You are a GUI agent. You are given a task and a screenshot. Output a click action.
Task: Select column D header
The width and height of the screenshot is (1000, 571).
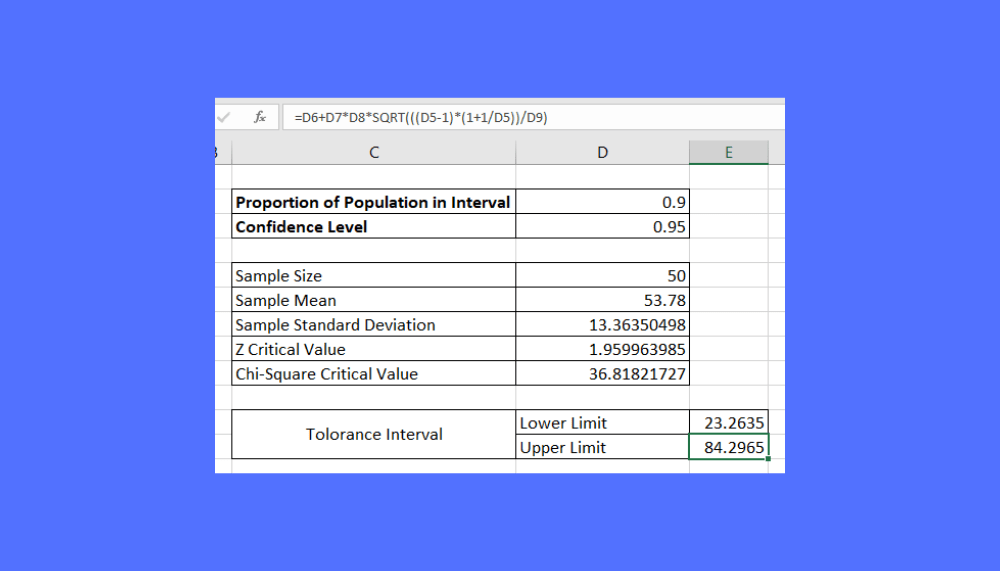[x=602, y=152]
